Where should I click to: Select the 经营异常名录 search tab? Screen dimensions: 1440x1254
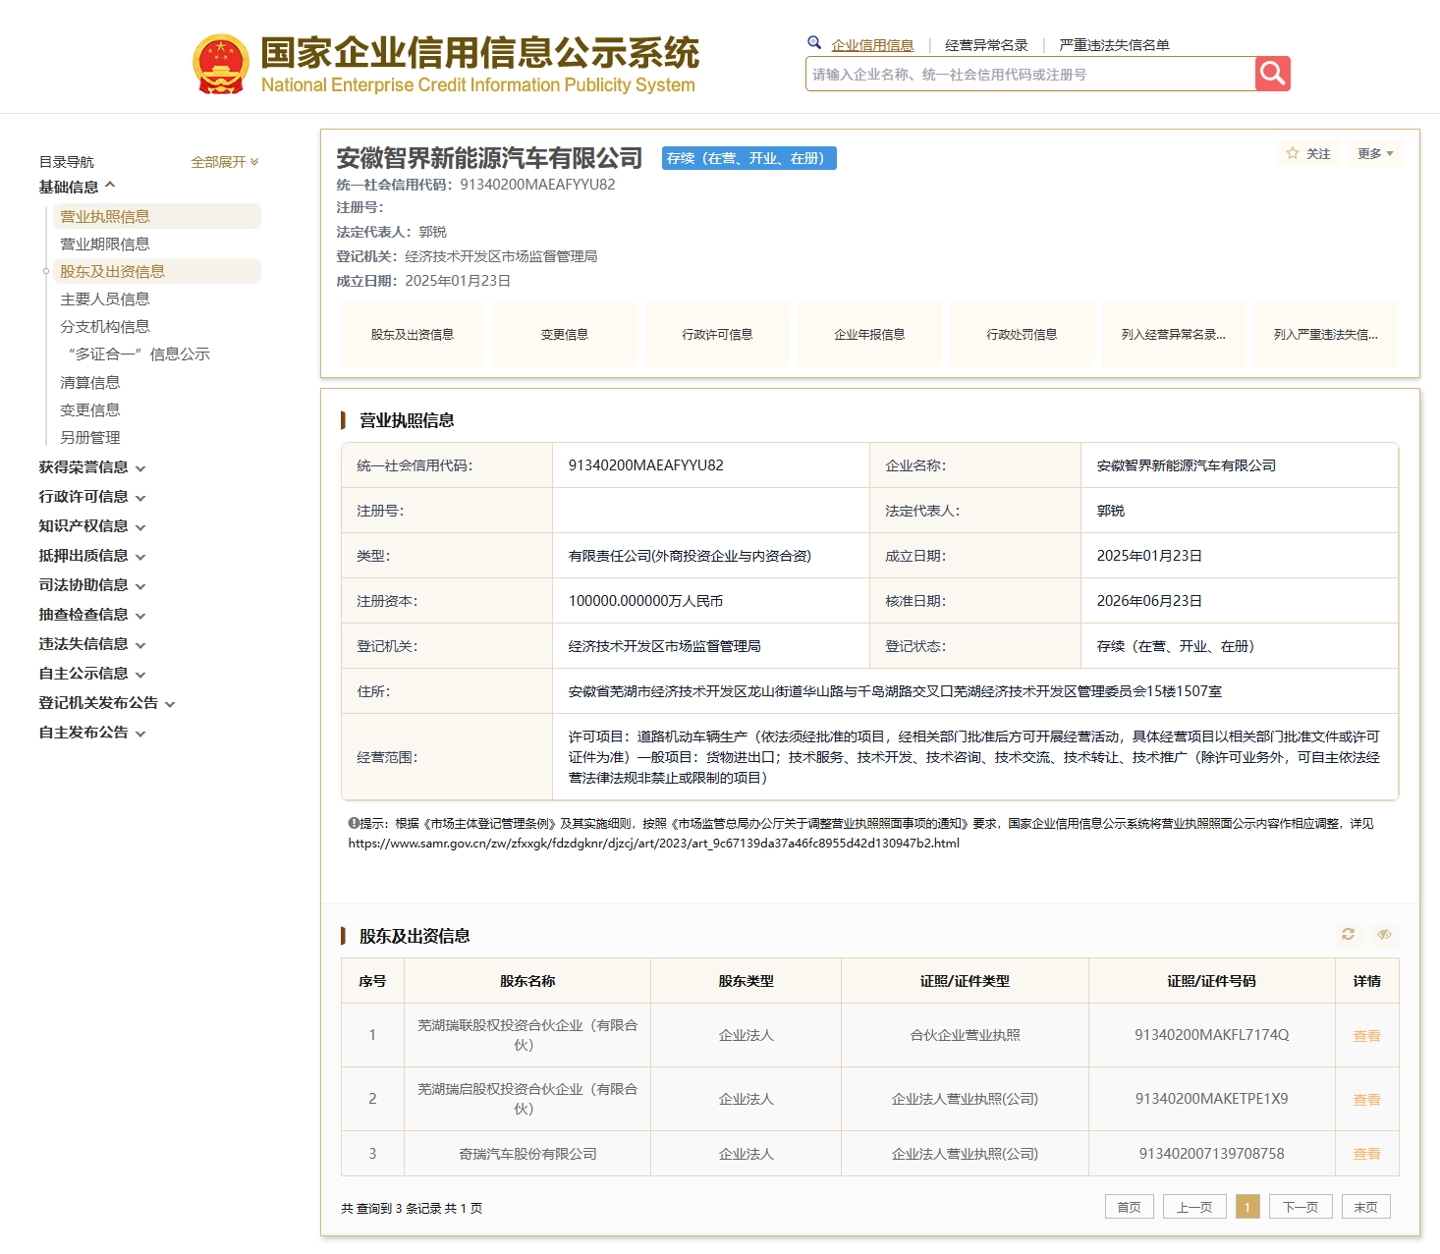[x=986, y=45]
